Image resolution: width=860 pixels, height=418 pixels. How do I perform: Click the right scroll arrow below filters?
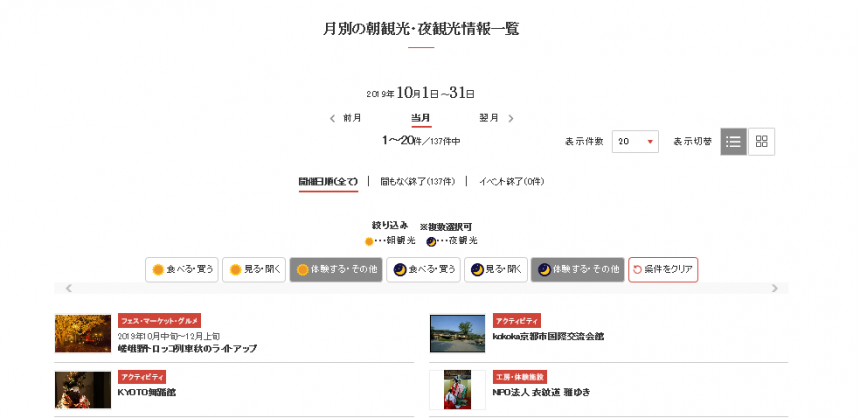click(x=774, y=289)
